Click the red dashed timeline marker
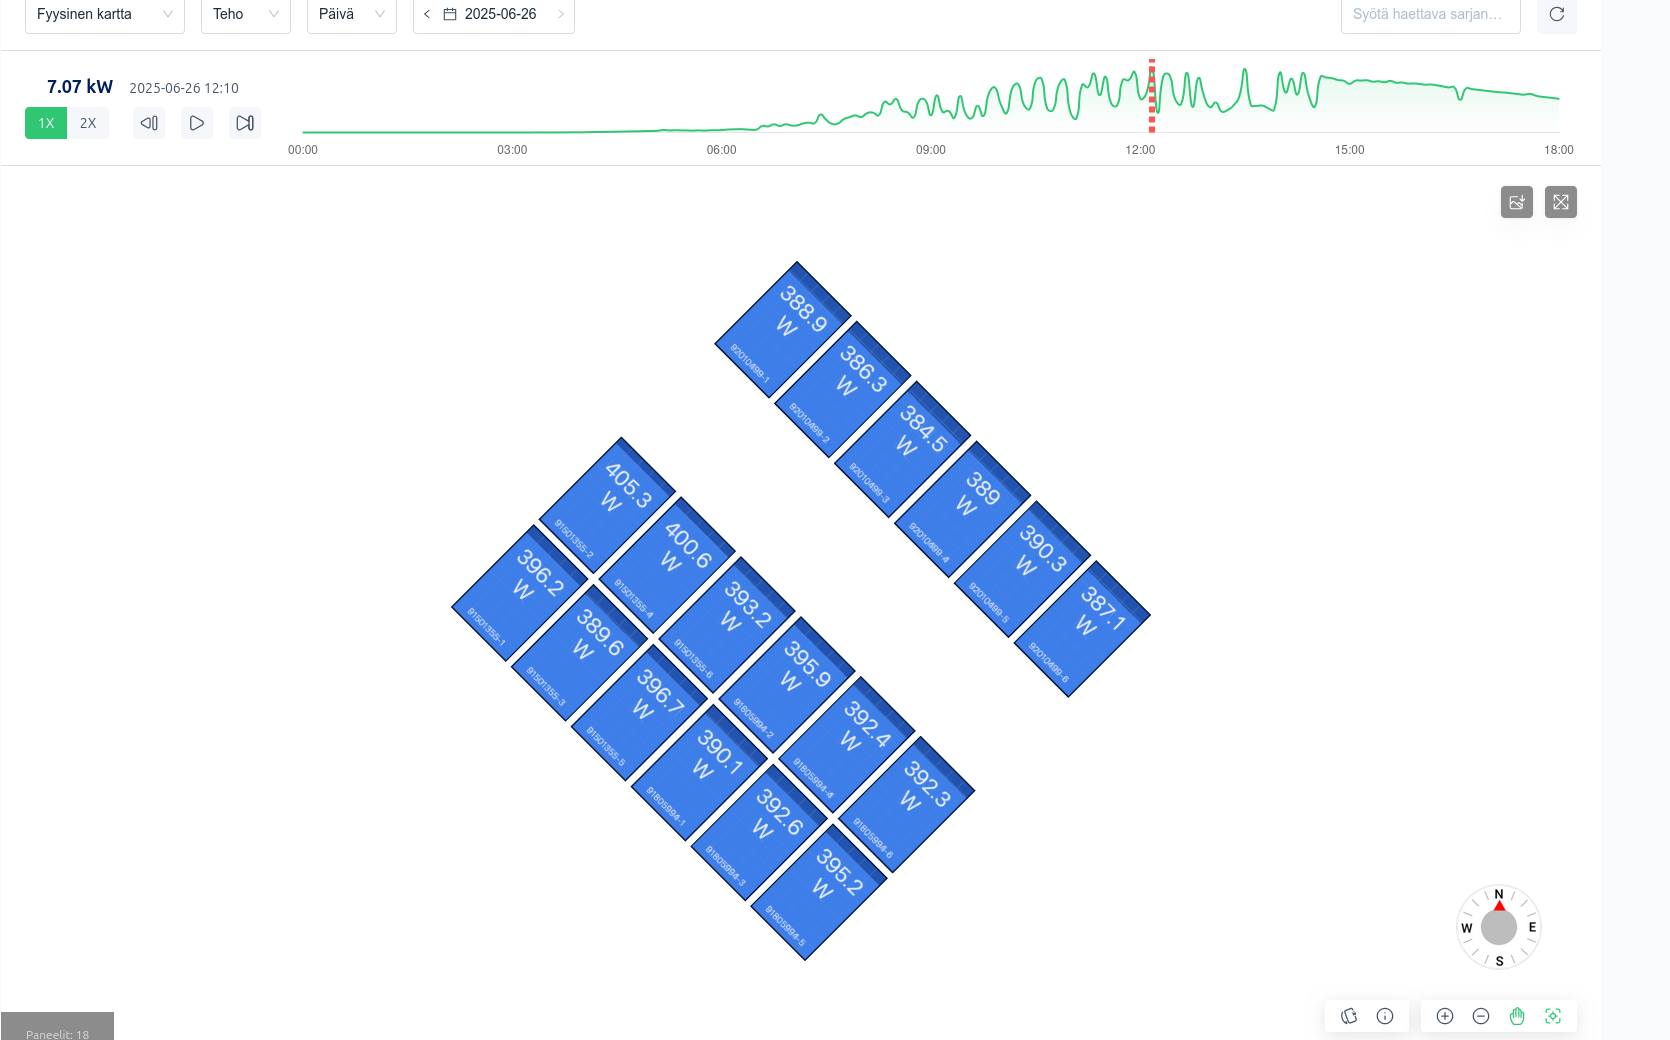 [x=1152, y=96]
